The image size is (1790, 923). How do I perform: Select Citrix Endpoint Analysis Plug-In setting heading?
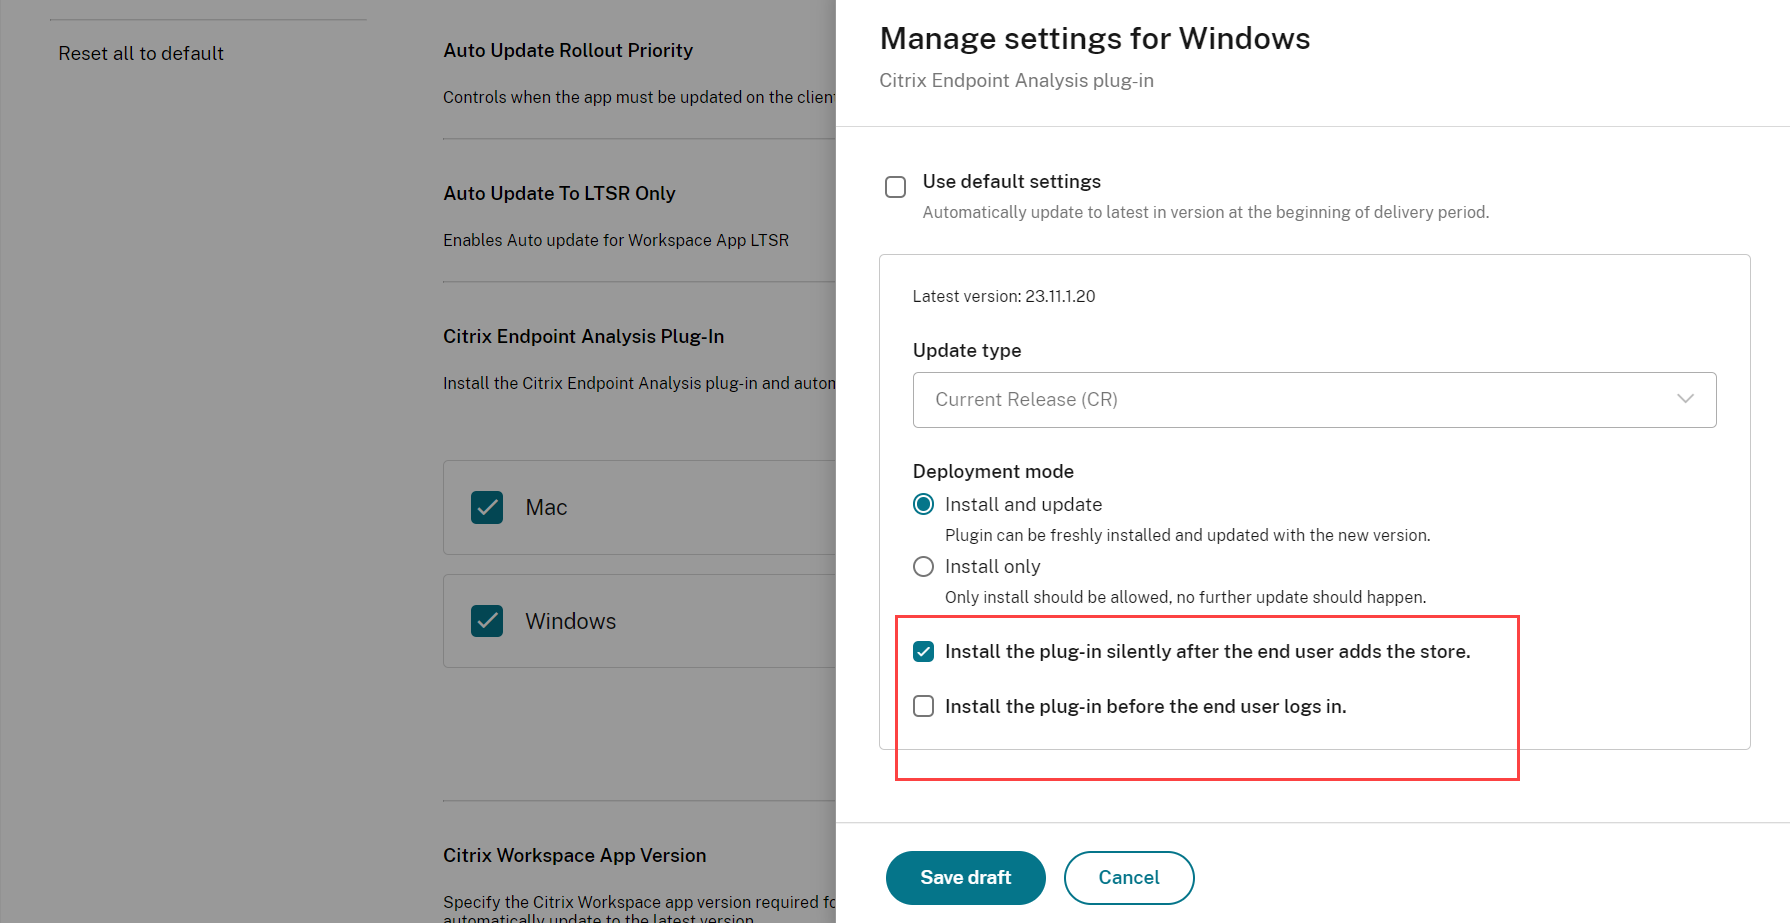(x=583, y=337)
